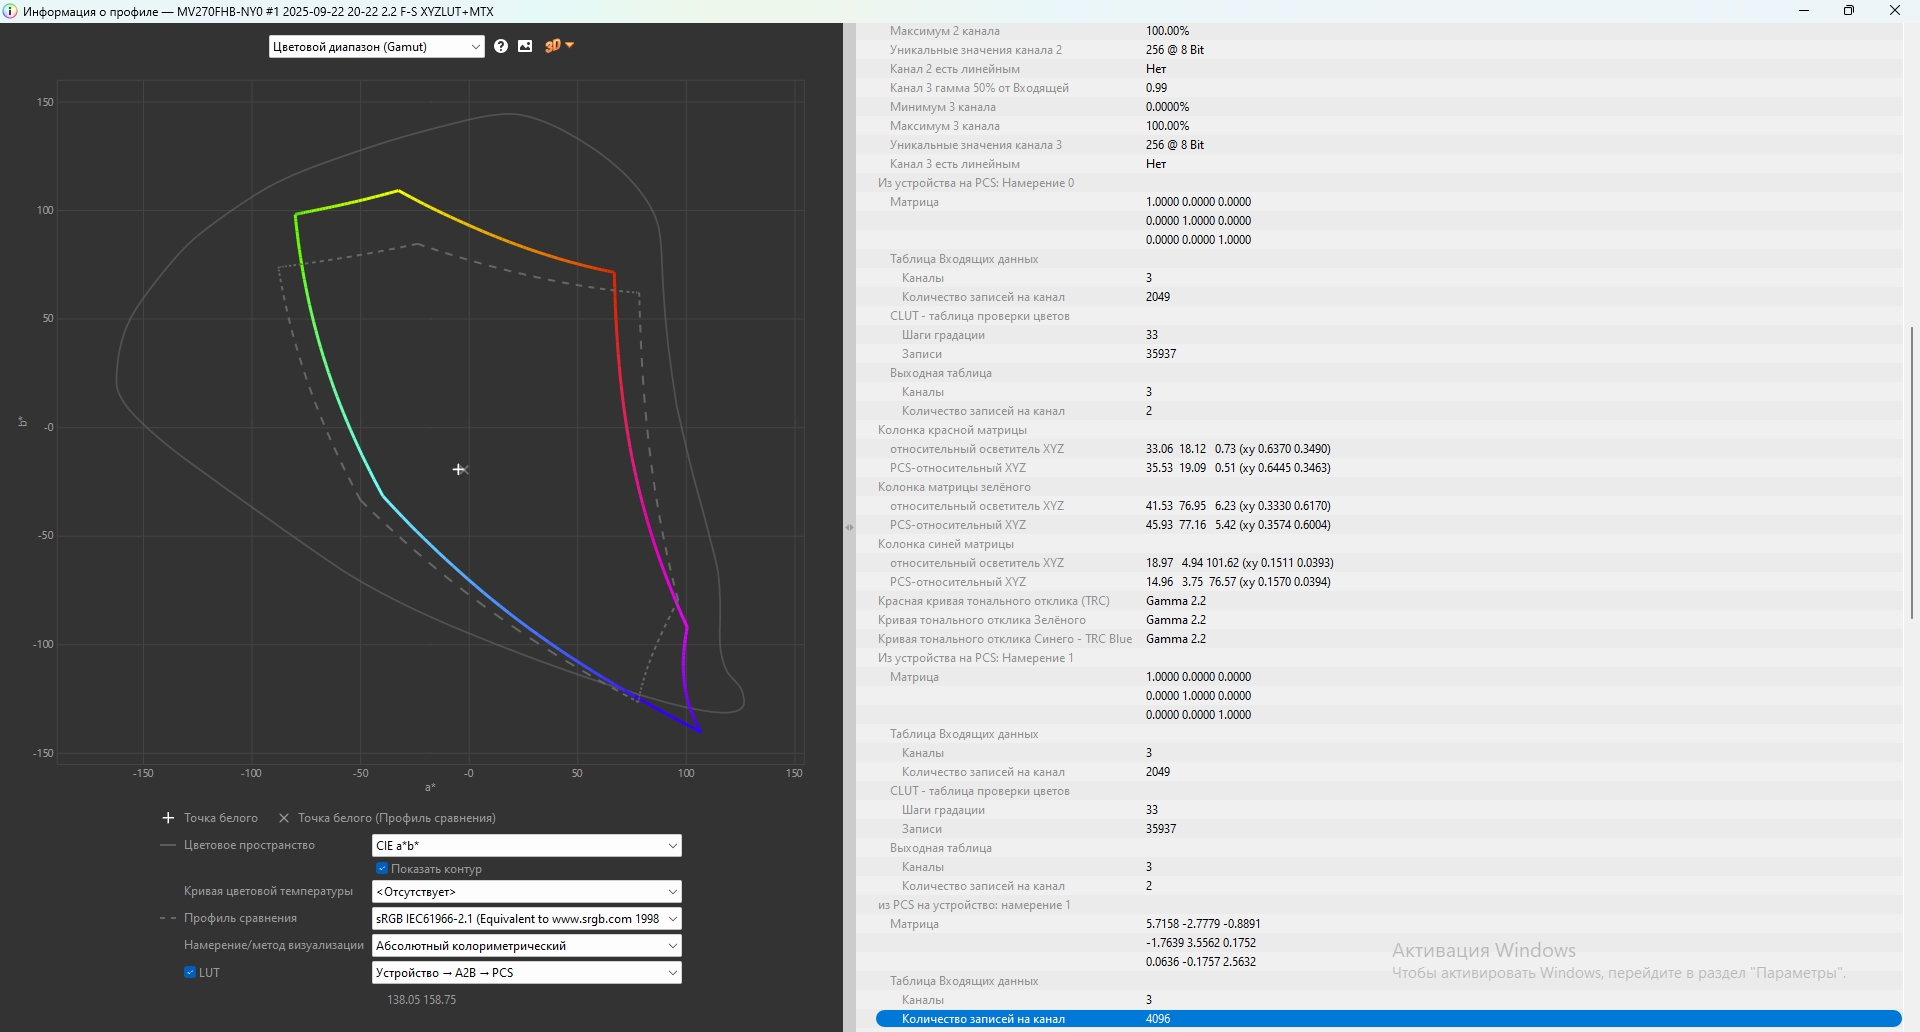1920x1032 pixels.
Task: Click the vertical scrollbar of the info panel
Action: 1911,472
